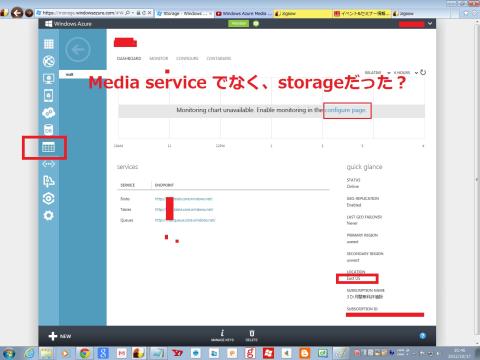Open Cloud Services gear-cloud icon in sidebar
This screenshot has width=480, height=360.
(49, 113)
